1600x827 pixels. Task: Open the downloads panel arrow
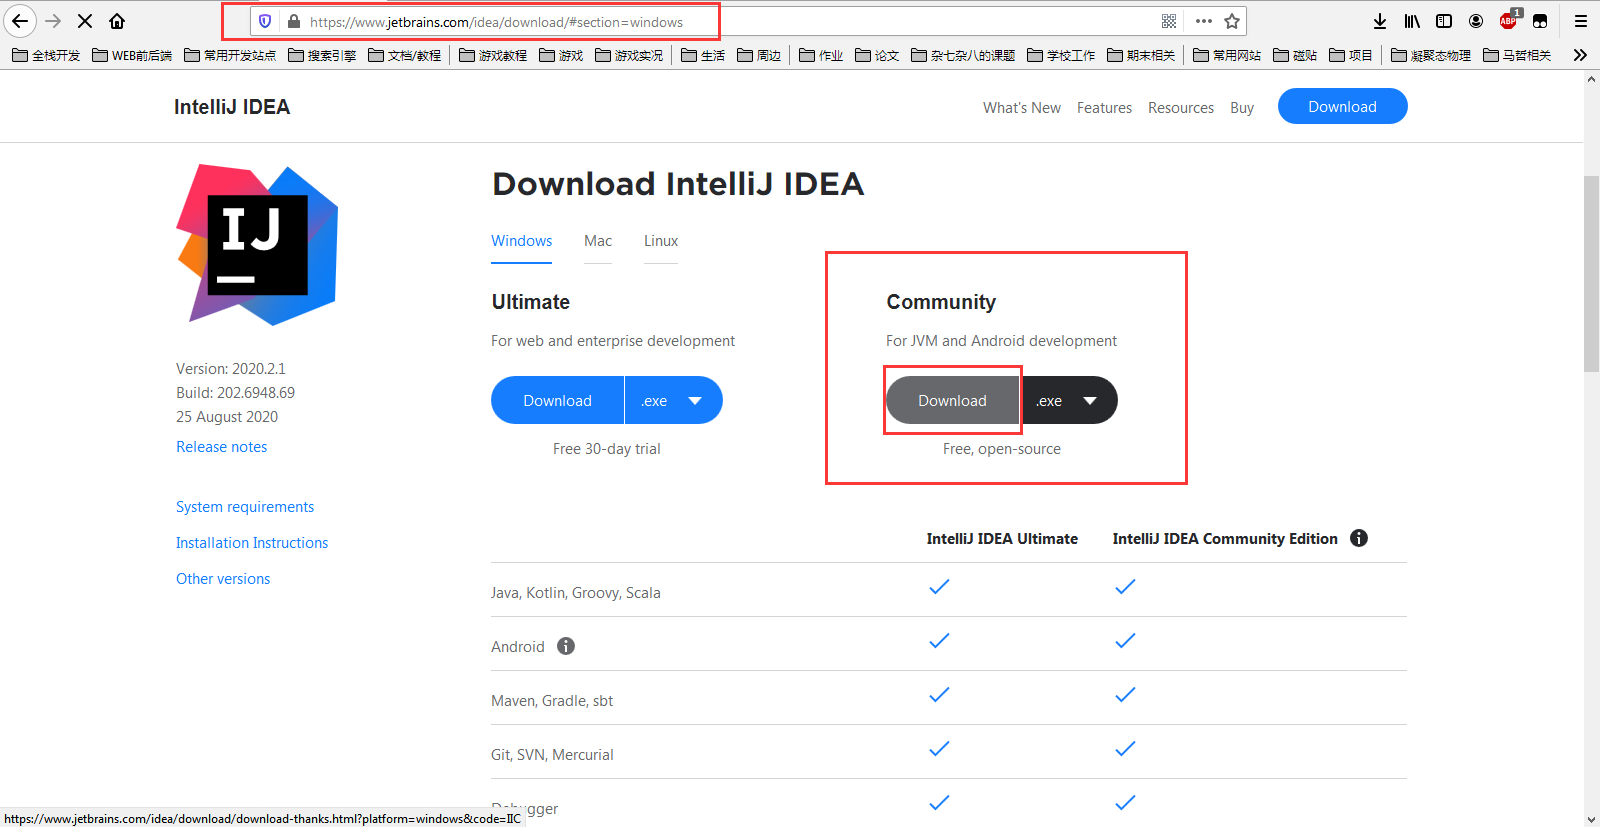[x=1380, y=21]
